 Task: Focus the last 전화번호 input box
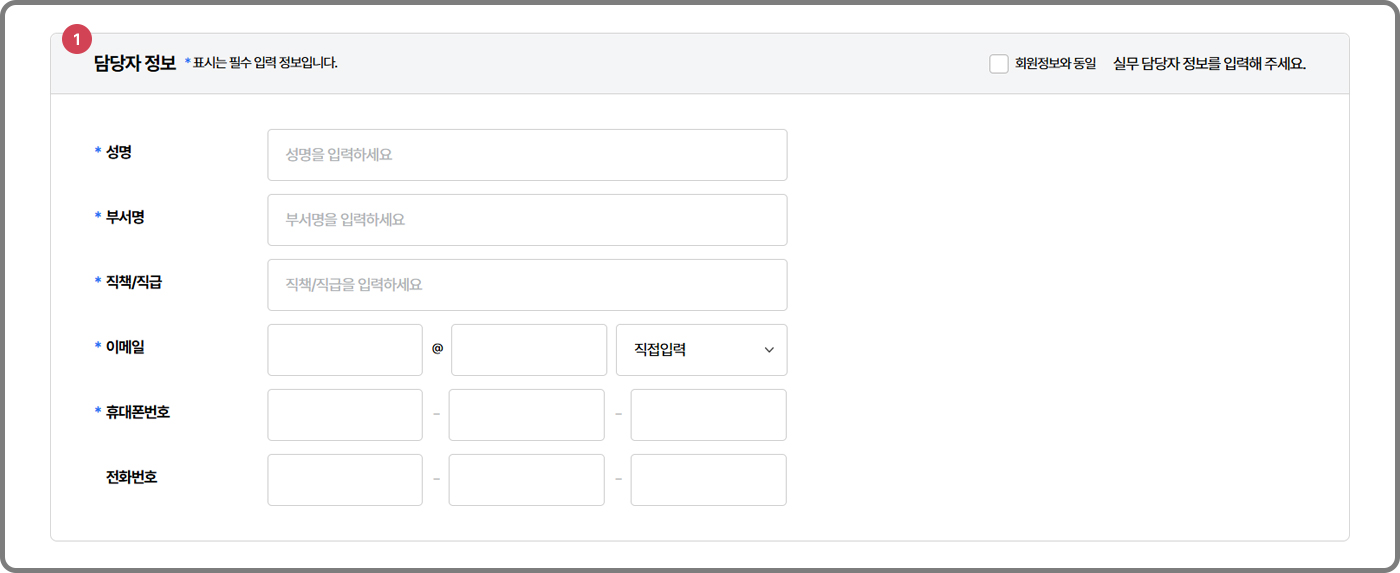[708, 480]
